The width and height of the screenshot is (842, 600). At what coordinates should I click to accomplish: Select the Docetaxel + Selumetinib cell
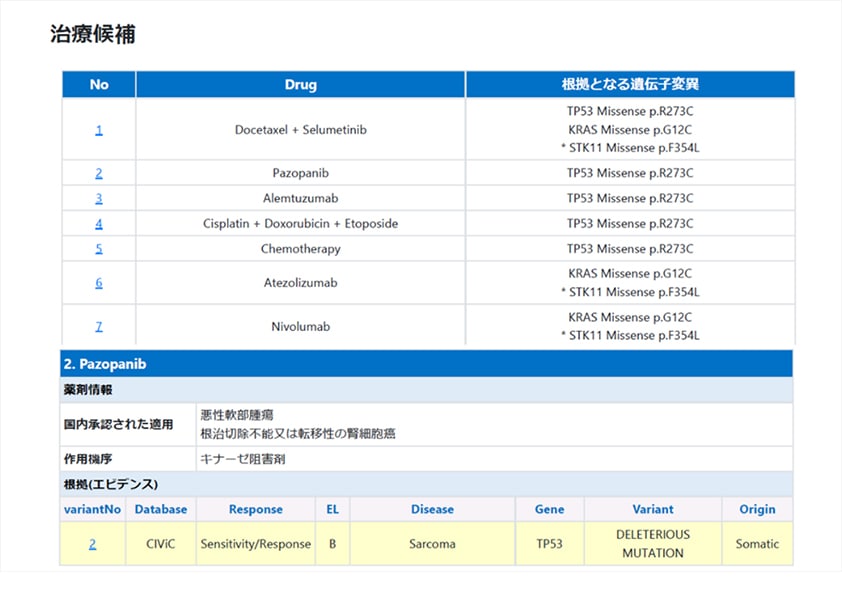coord(300,130)
